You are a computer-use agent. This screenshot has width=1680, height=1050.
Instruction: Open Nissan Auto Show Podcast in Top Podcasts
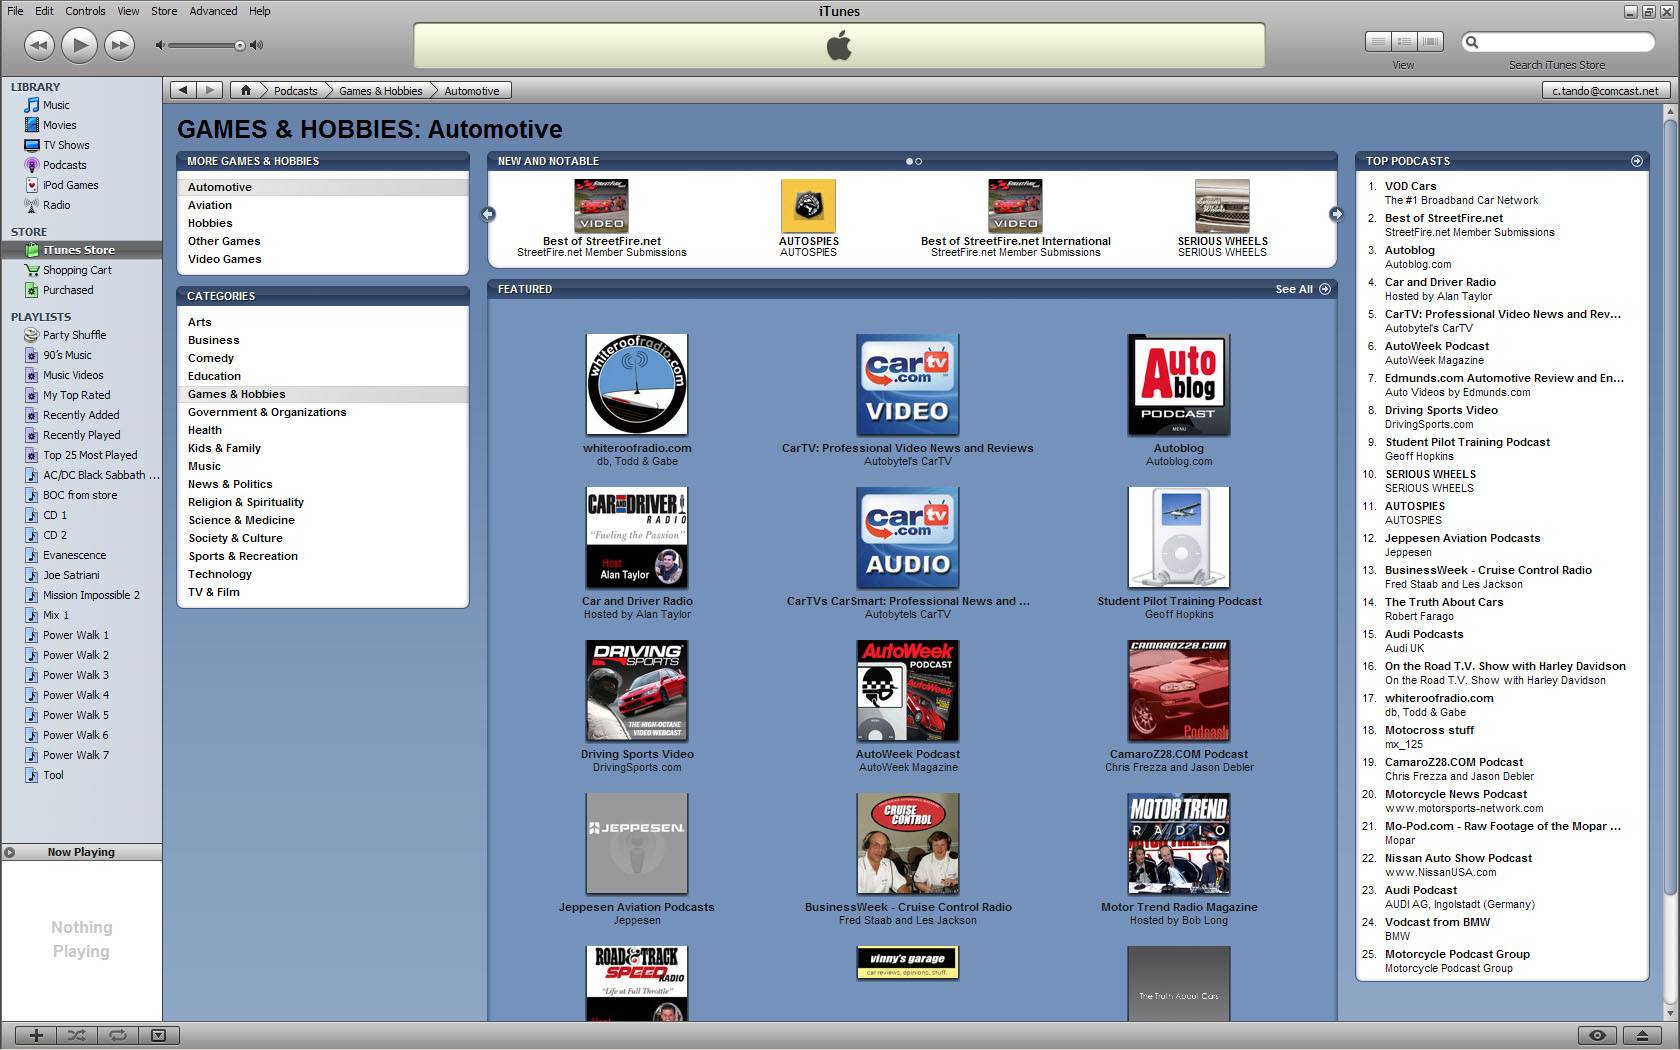tap(1458, 858)
